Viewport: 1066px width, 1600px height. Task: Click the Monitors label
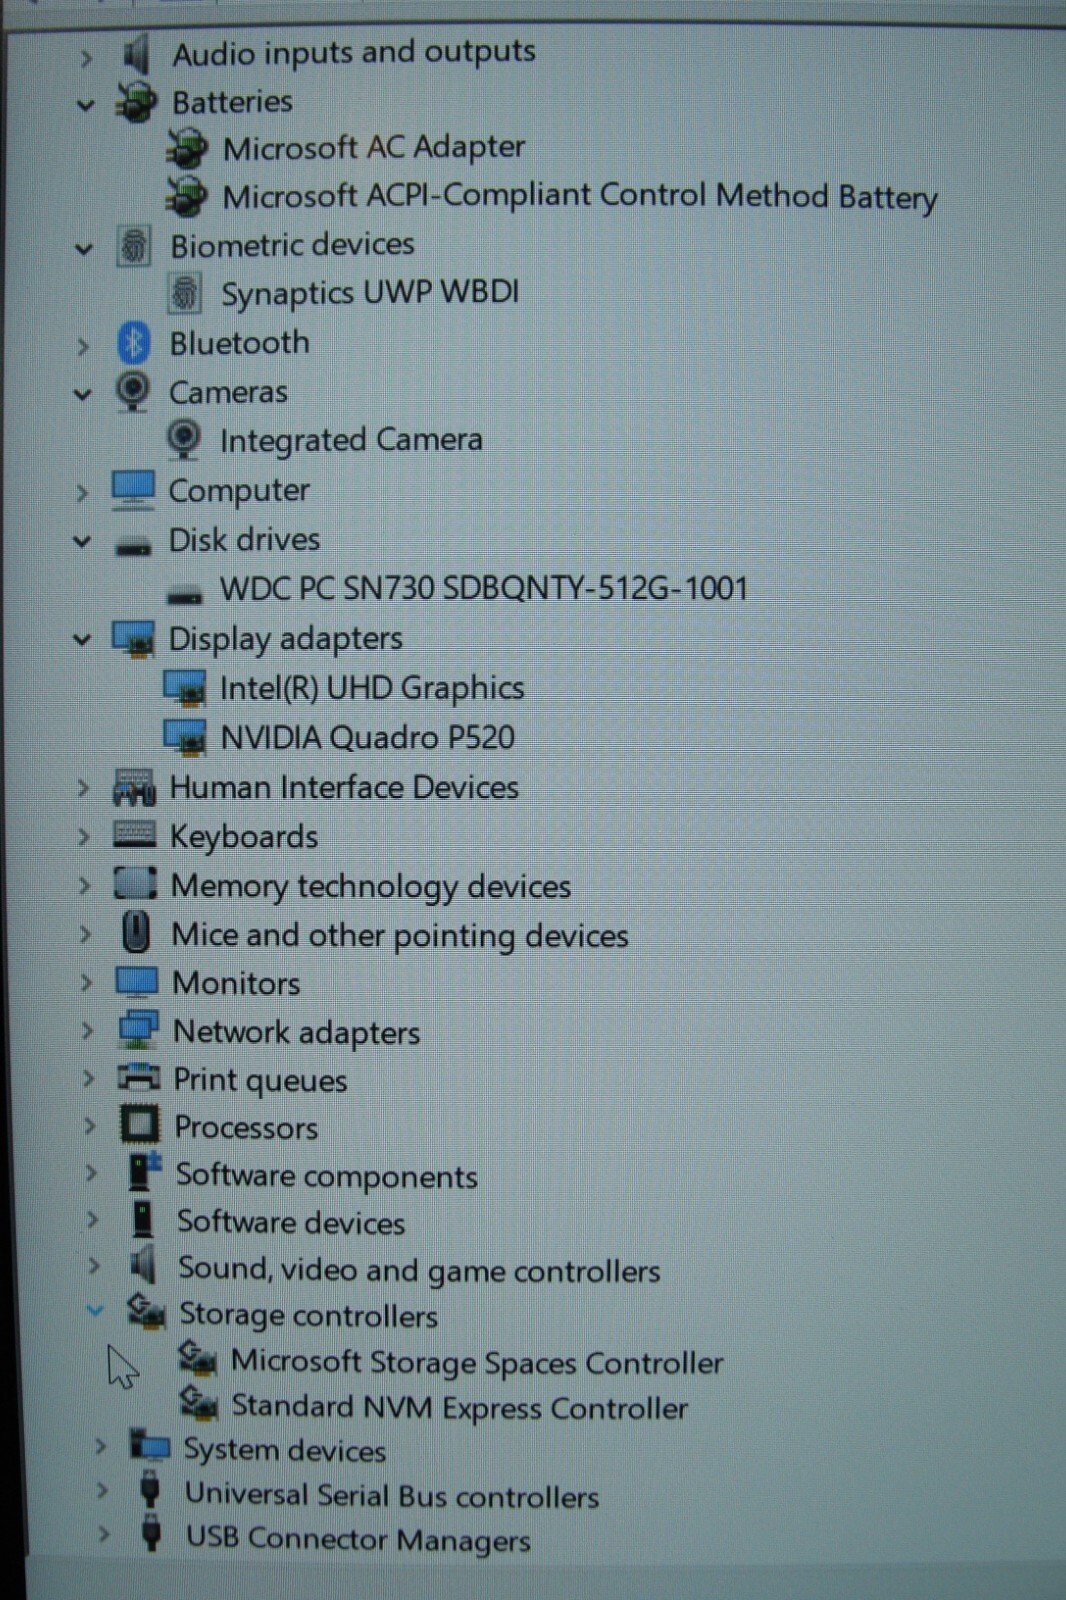pos(236,983)
